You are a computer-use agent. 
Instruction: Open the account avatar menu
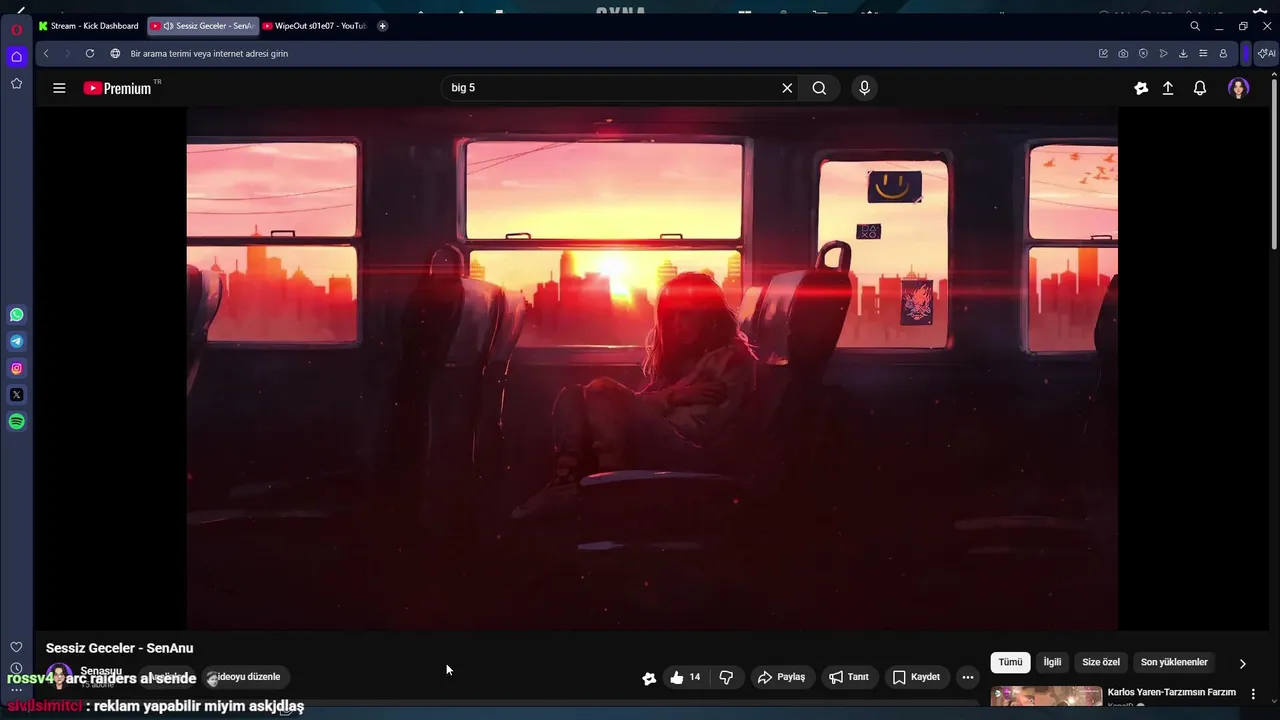click(x=1238, y=88)
